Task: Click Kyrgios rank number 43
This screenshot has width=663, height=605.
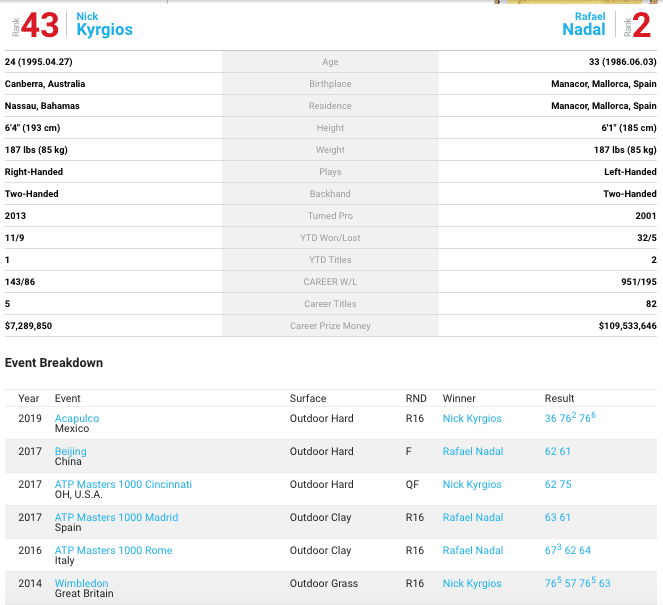Action: point(40,25)
